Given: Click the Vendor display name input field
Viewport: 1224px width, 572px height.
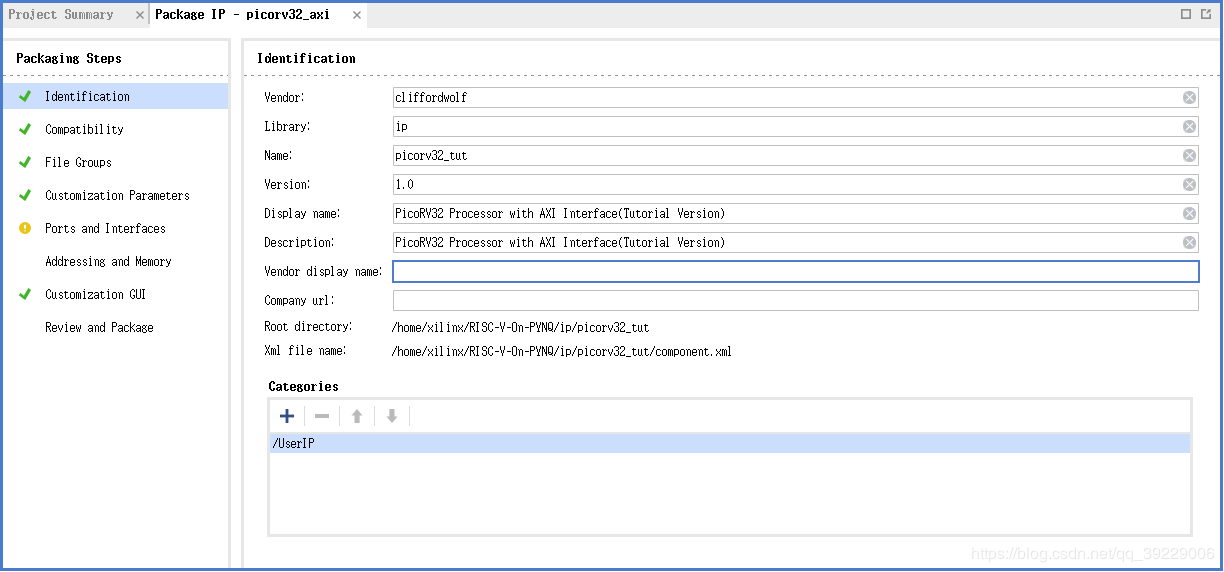Looking at the screenshot, I should click(x=796, y=272).
